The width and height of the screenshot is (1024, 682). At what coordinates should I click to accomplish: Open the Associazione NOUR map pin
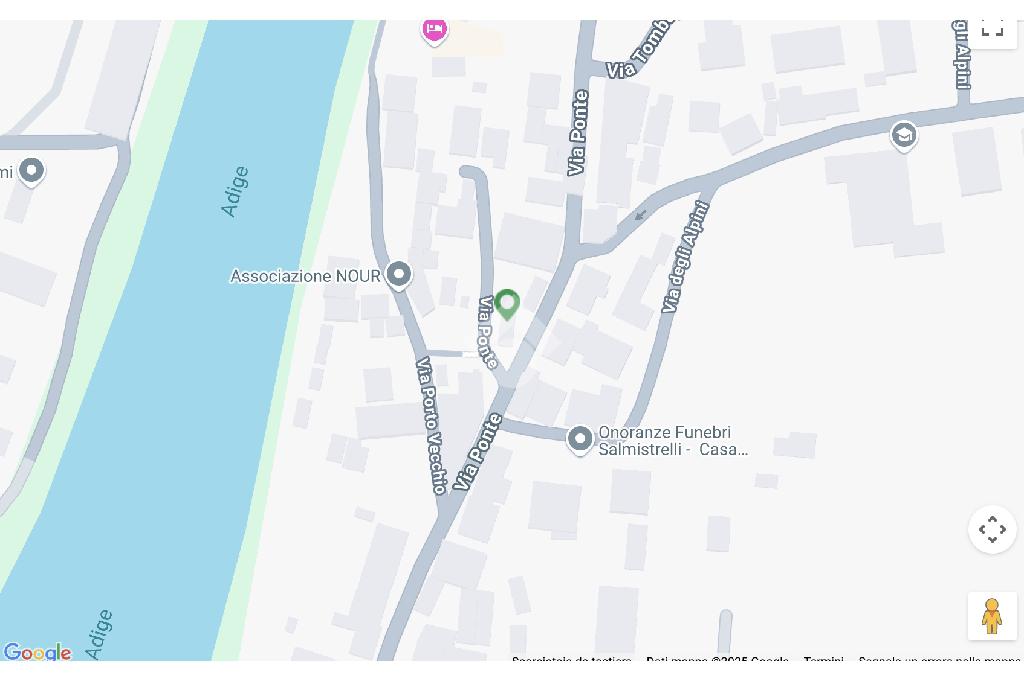pyautogui.click(x=398, y=276)
